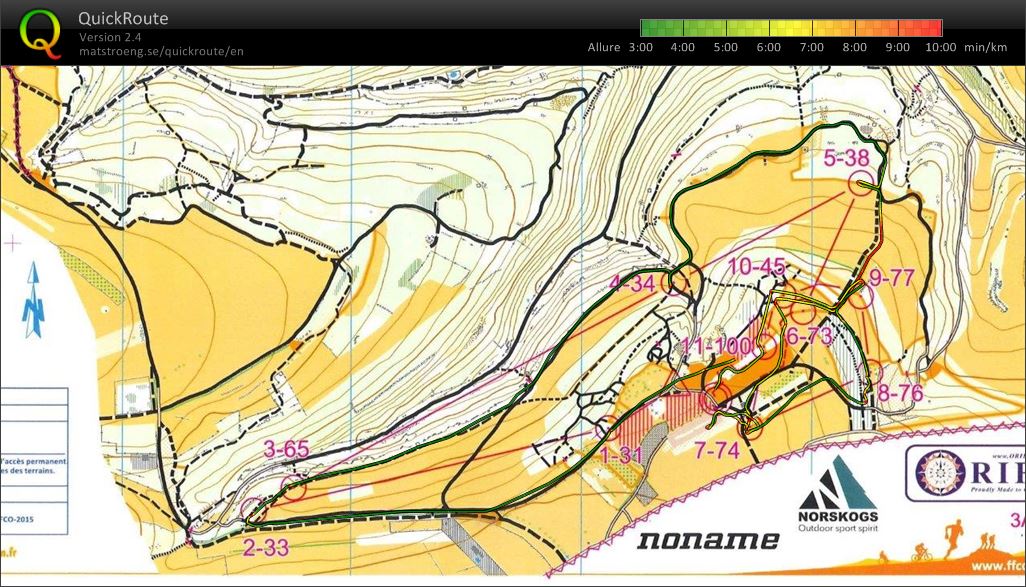Screen dimensions: 1026x587
Task: Click the 3:00 pace value
Action: coord(641,47)
